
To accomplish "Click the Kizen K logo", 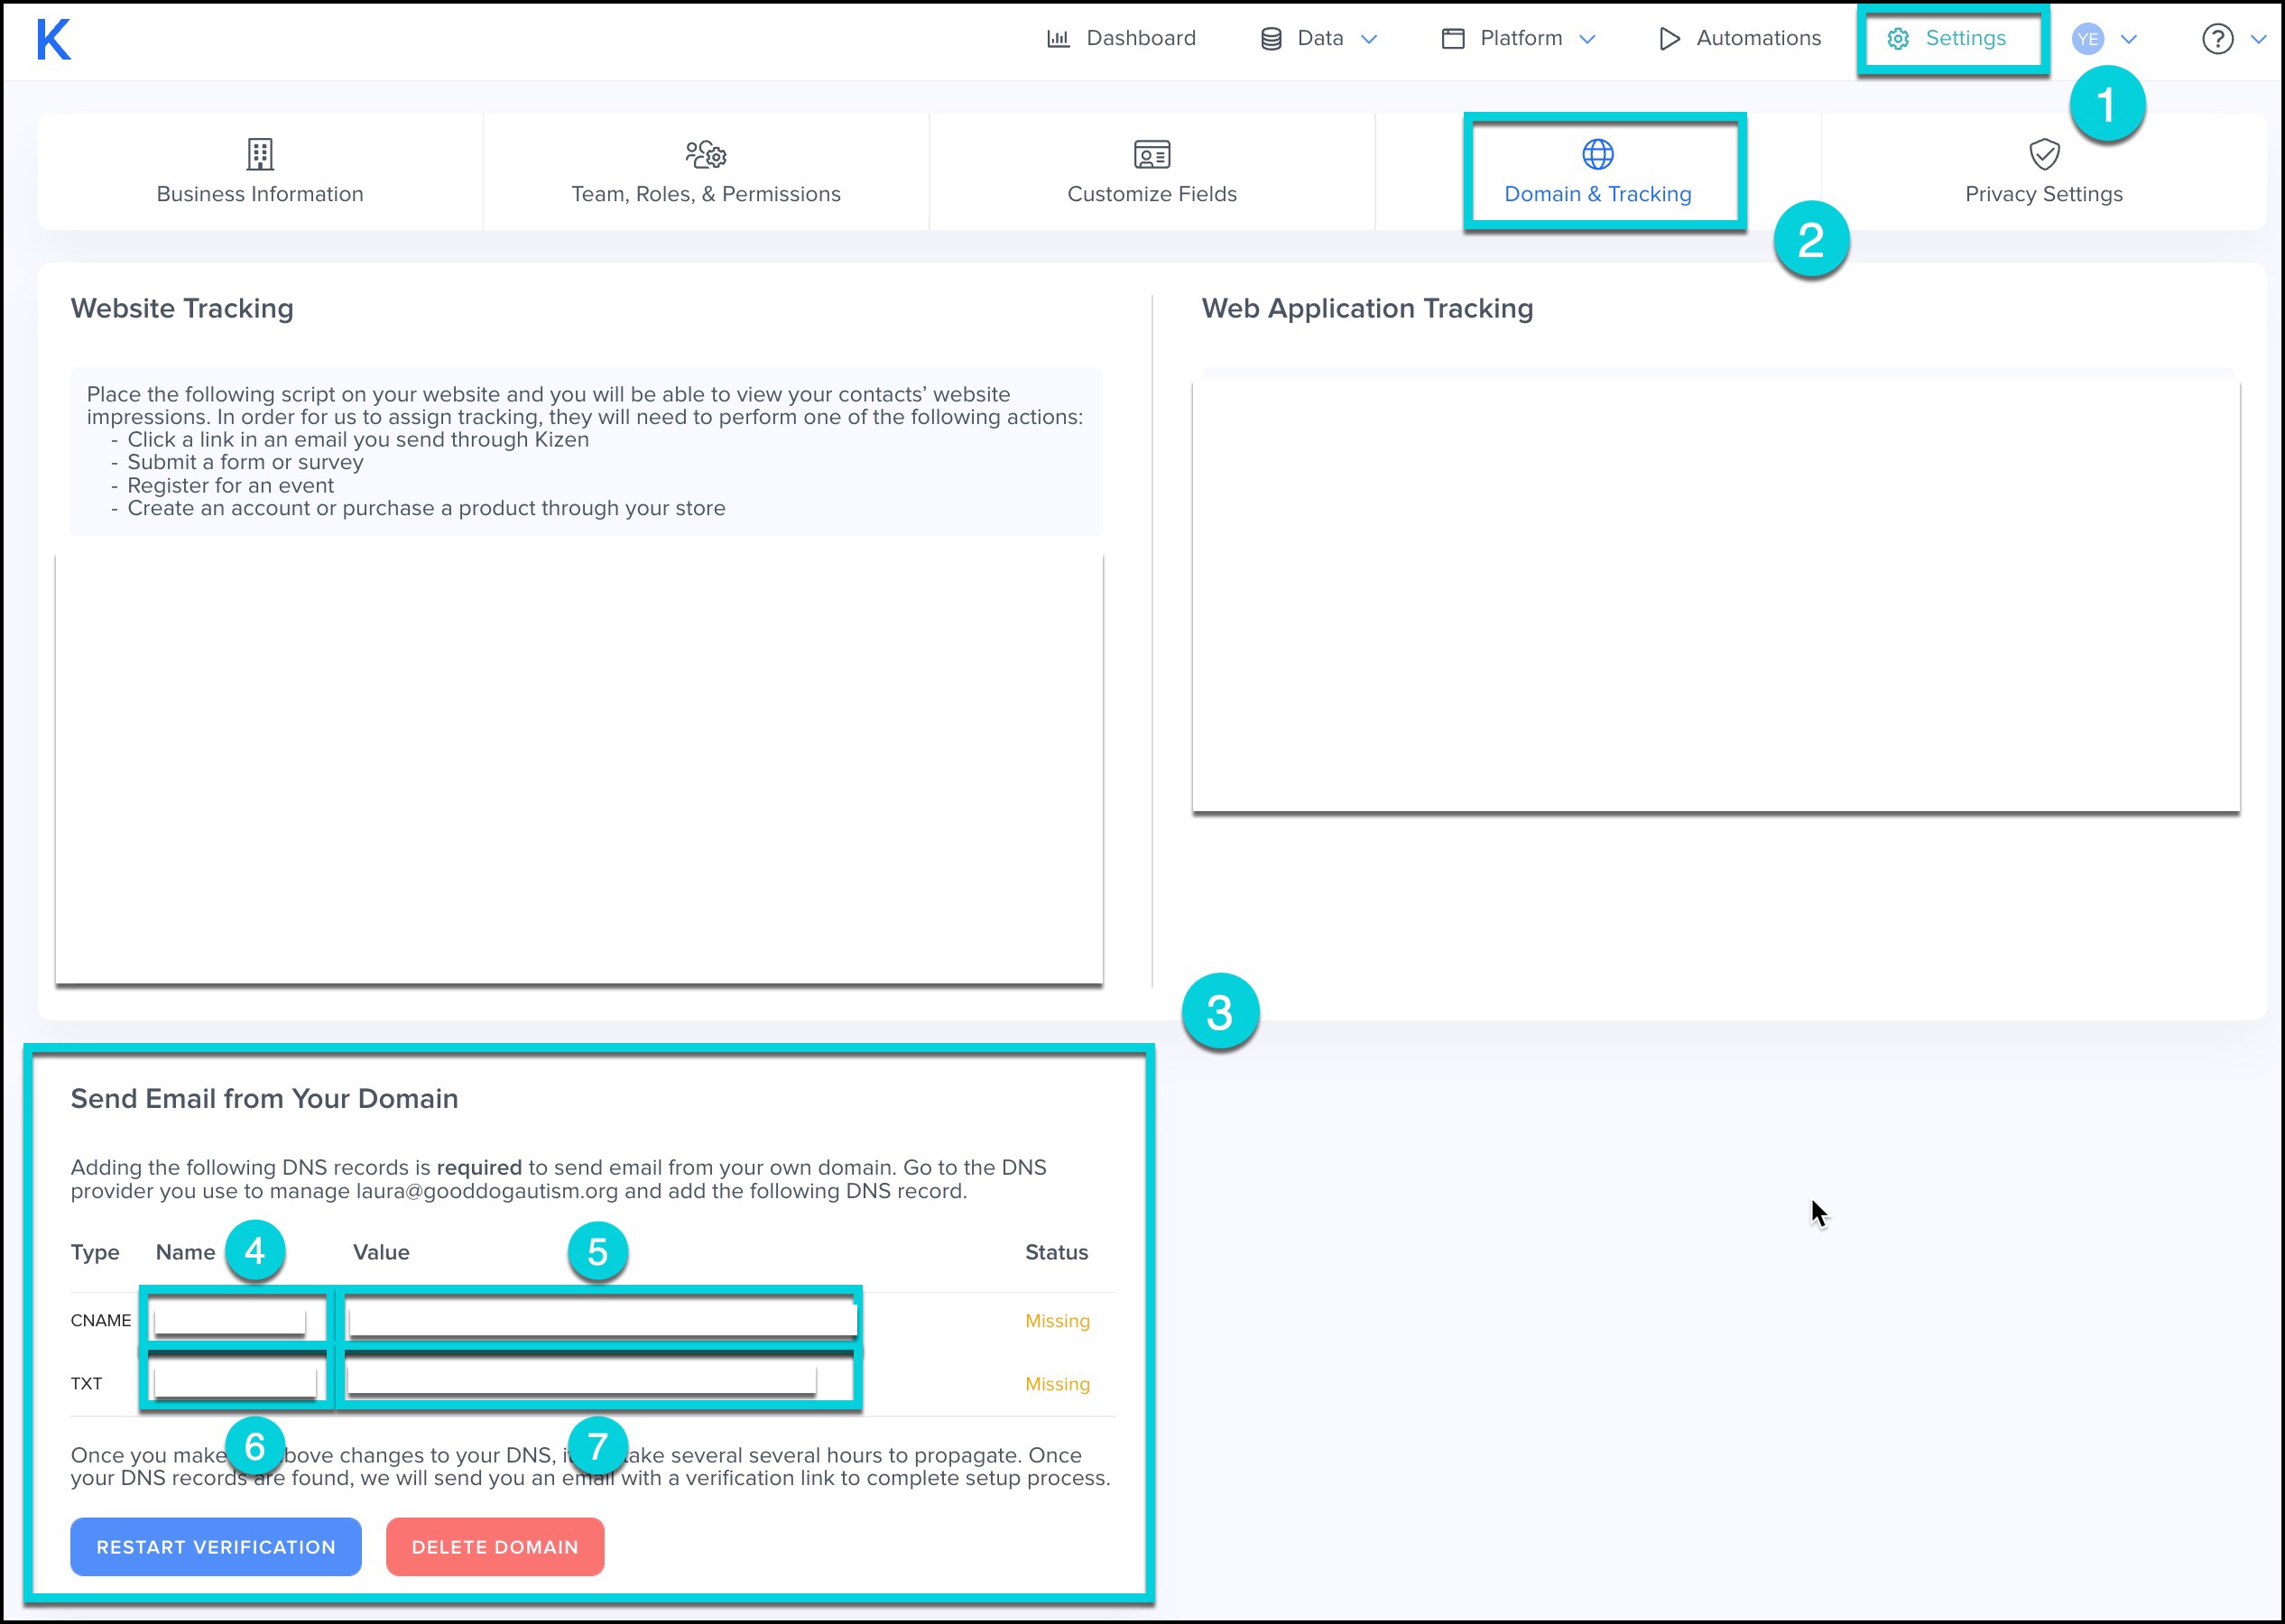I will tap(54, 40).
